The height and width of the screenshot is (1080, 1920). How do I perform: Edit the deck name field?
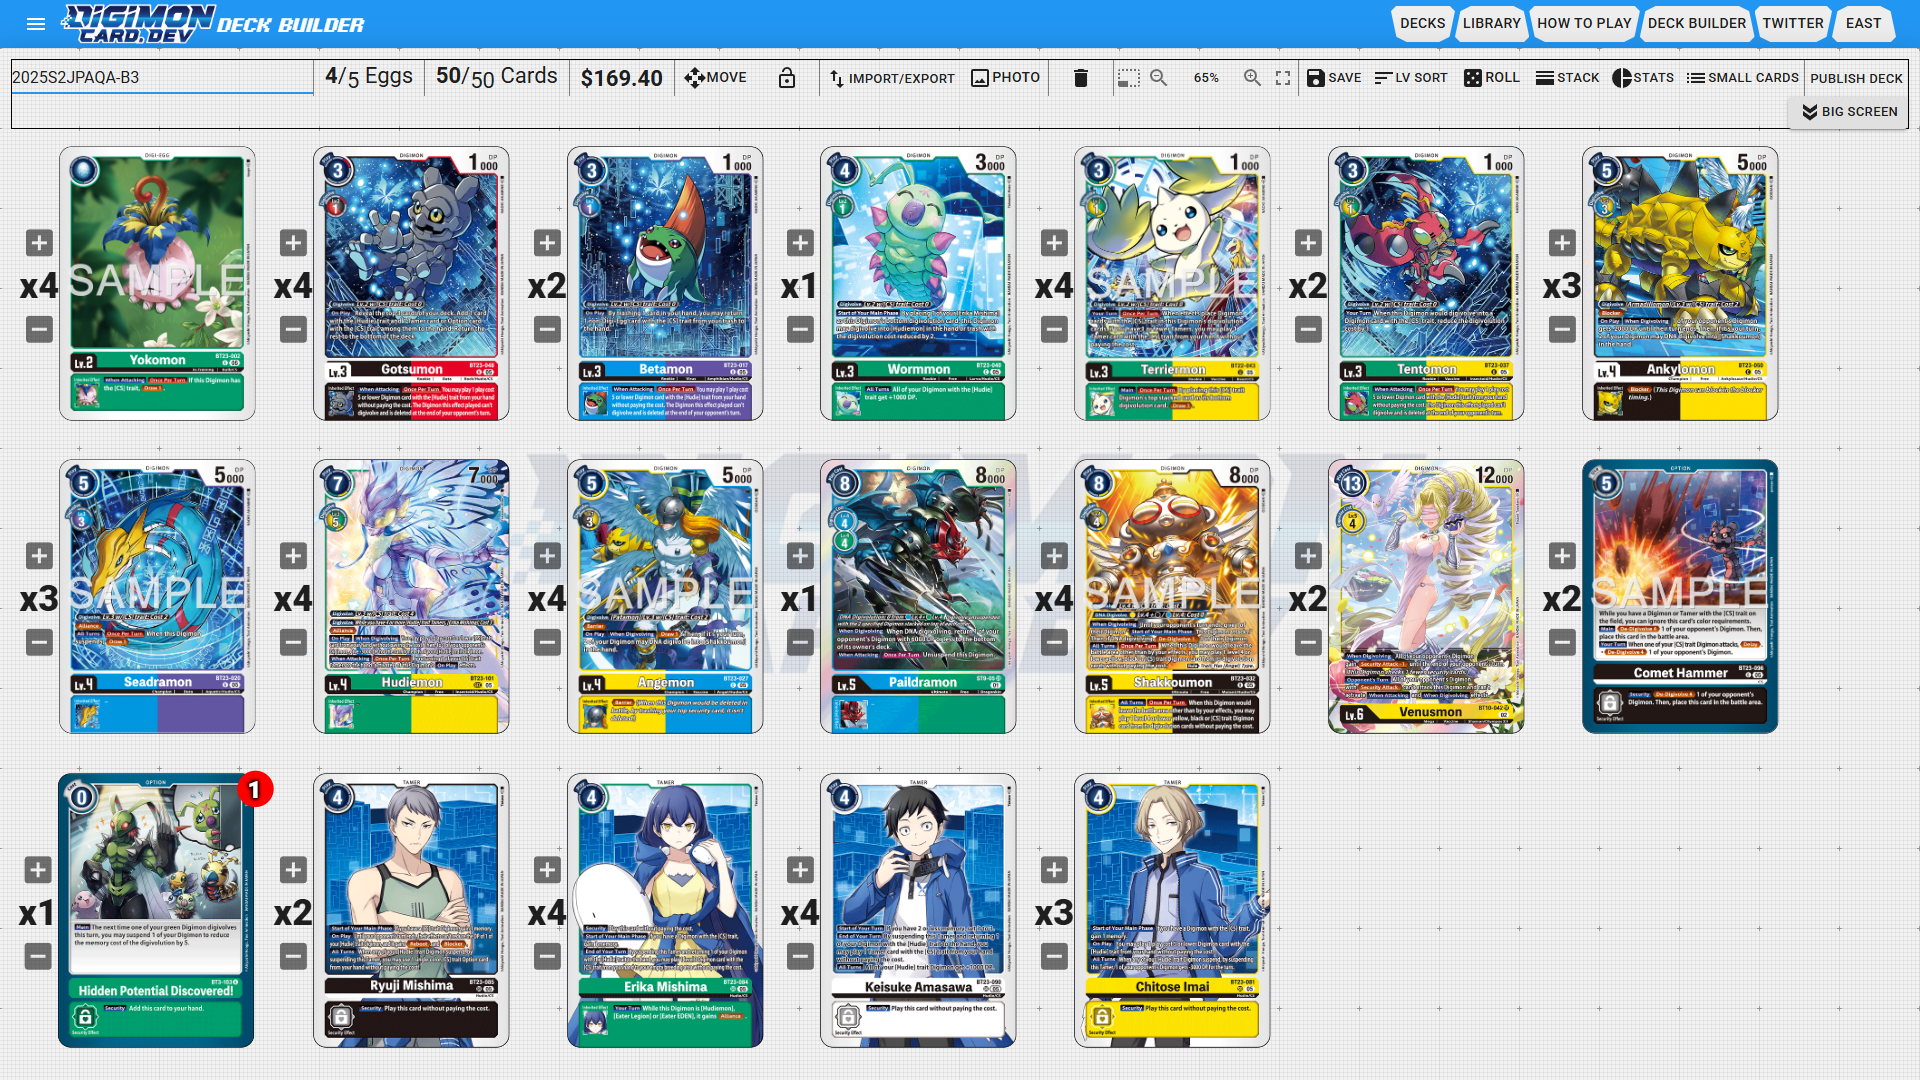pyautogui.click(x=162, y=77)
